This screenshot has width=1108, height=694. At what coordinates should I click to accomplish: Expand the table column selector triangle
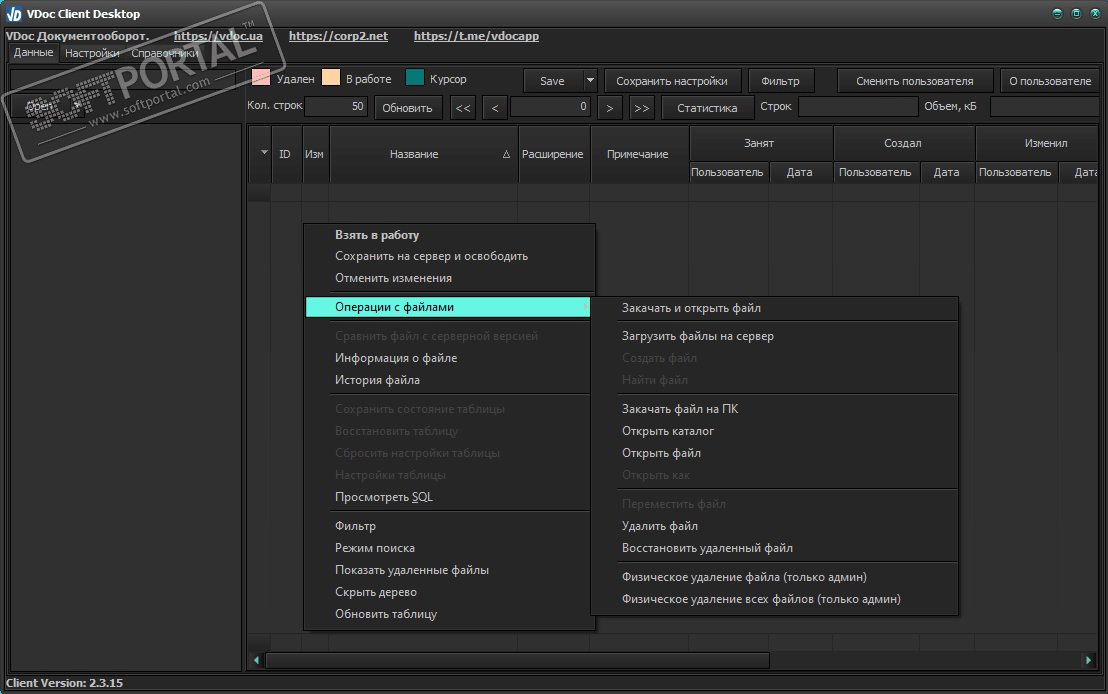[264, 153]
